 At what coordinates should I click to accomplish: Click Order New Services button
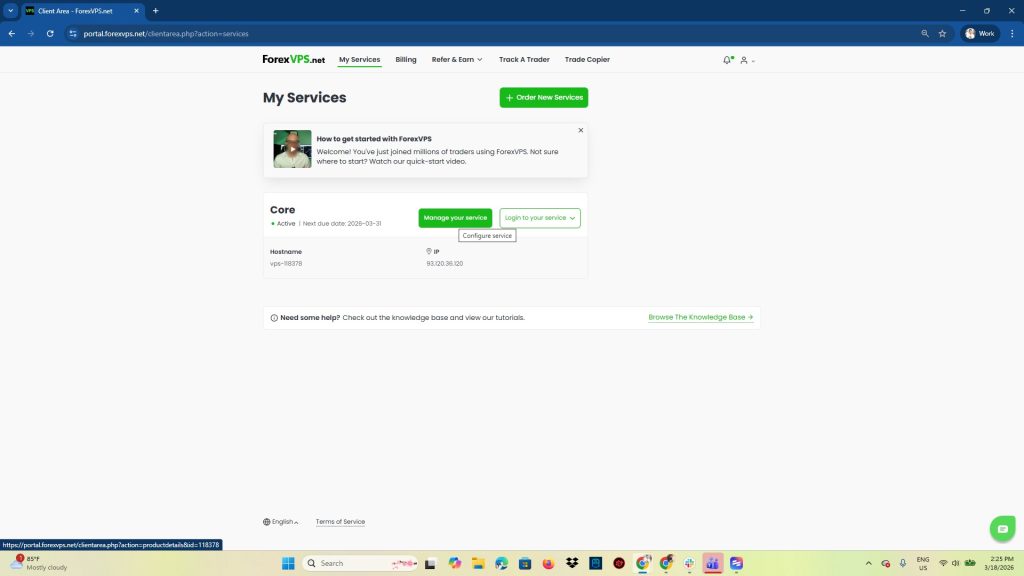click(544, 97)
